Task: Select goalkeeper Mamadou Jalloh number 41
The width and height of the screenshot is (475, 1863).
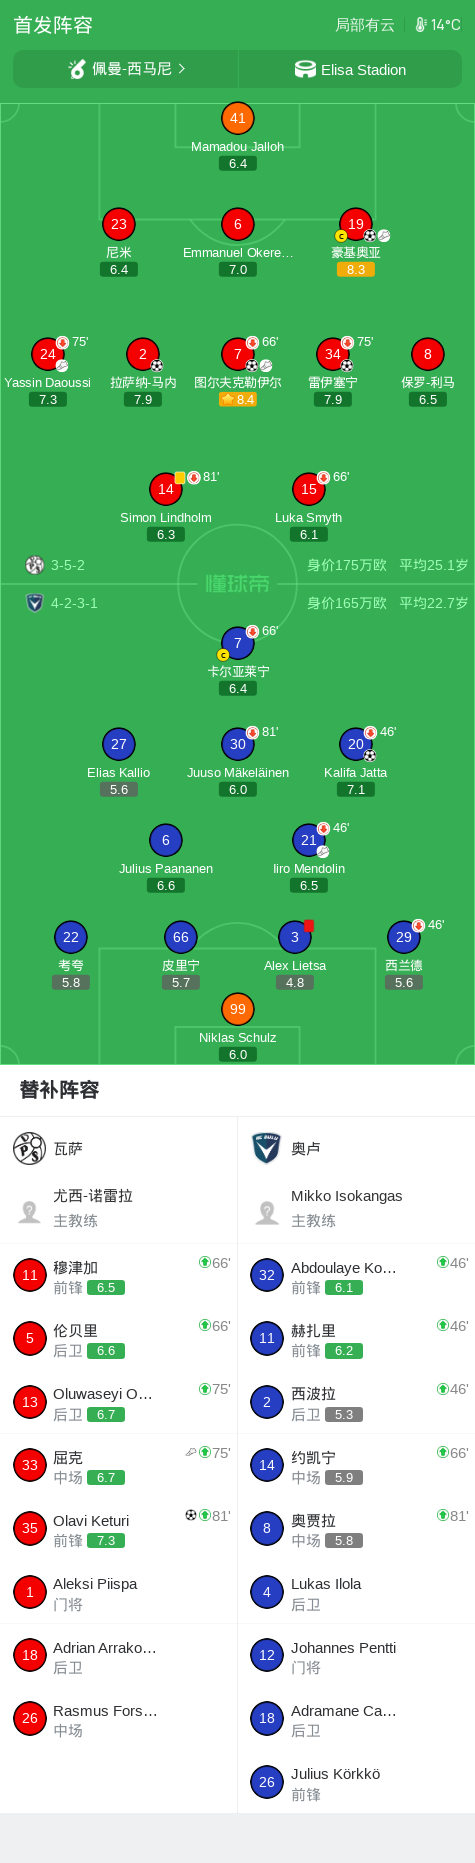Action: coord(237,118)
